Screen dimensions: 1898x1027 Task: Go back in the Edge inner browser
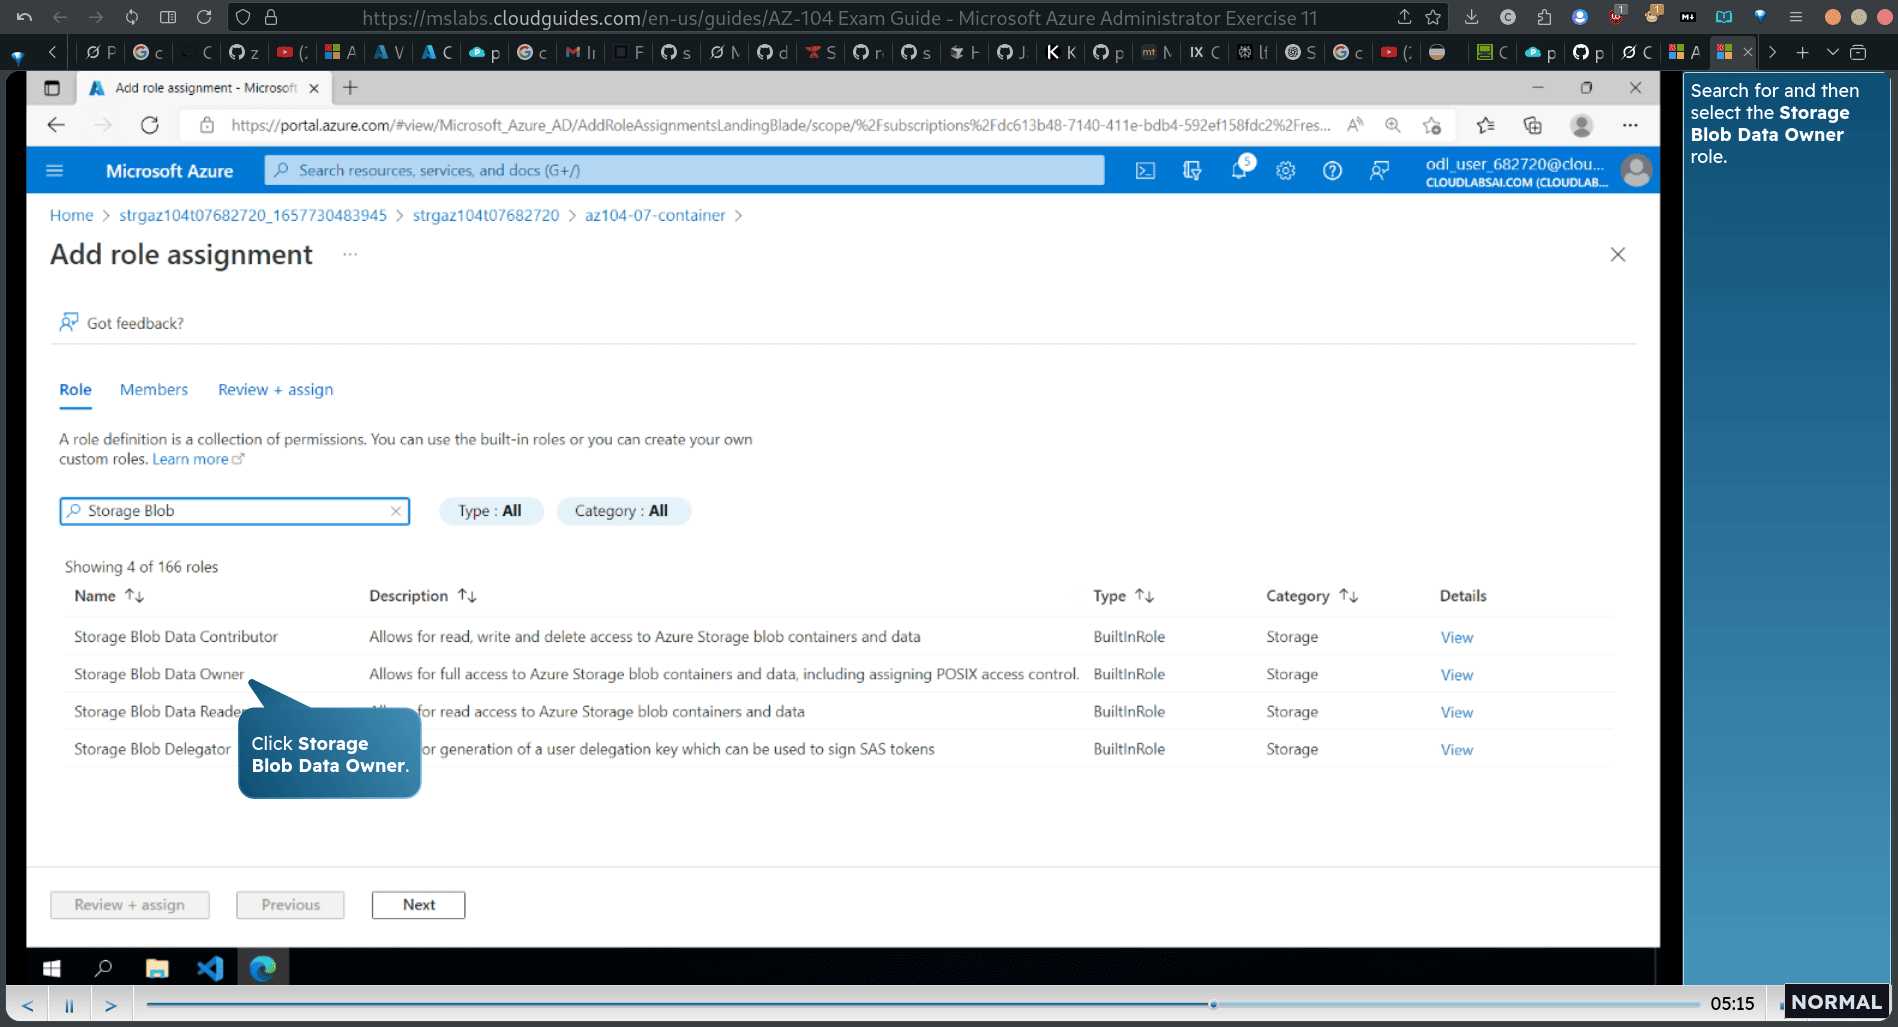56,125
